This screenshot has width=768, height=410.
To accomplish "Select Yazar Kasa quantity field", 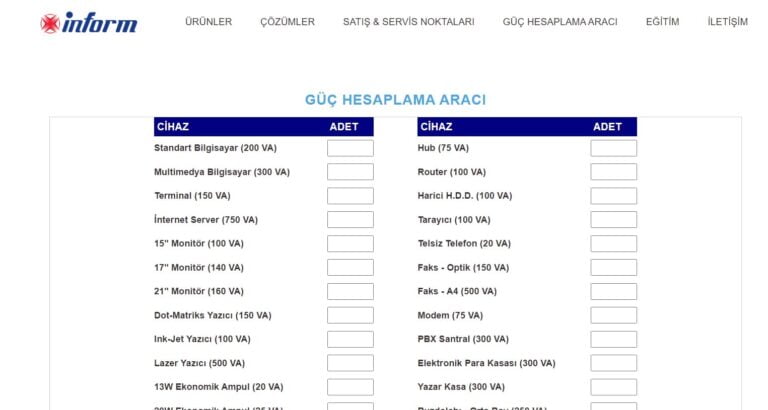I will click(613, 387).
